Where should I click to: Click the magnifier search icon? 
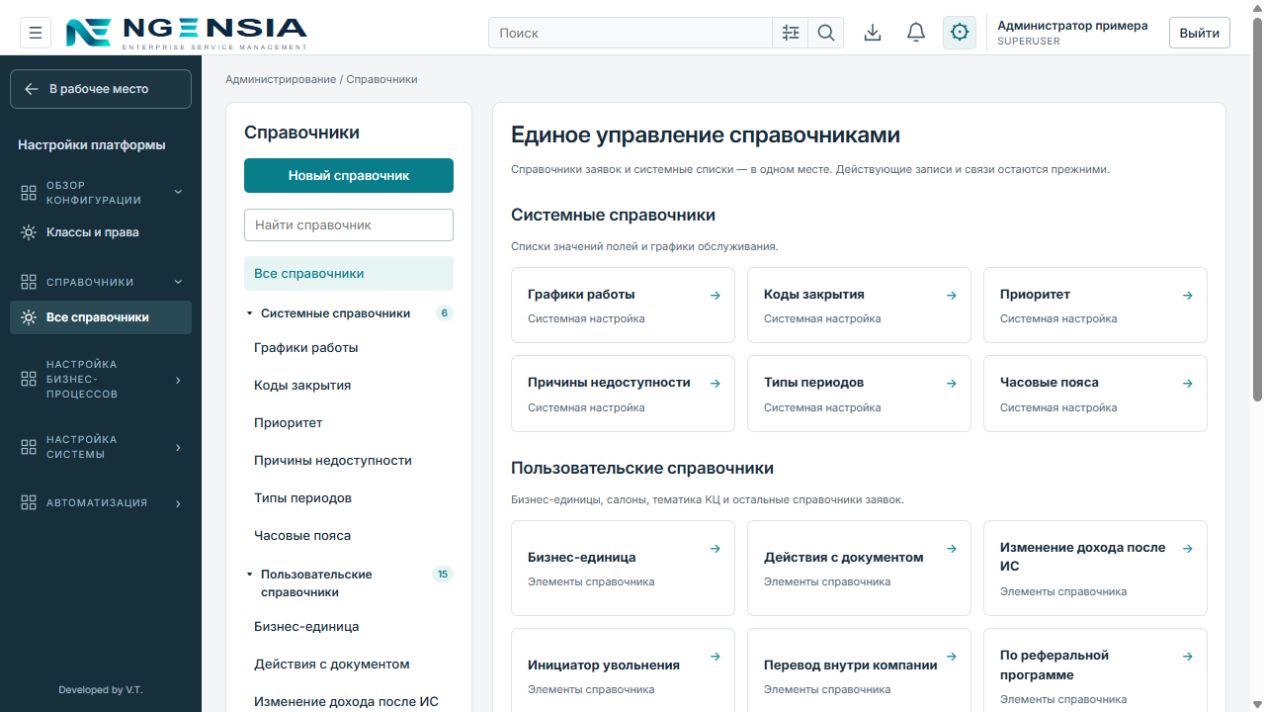(826, 33)
